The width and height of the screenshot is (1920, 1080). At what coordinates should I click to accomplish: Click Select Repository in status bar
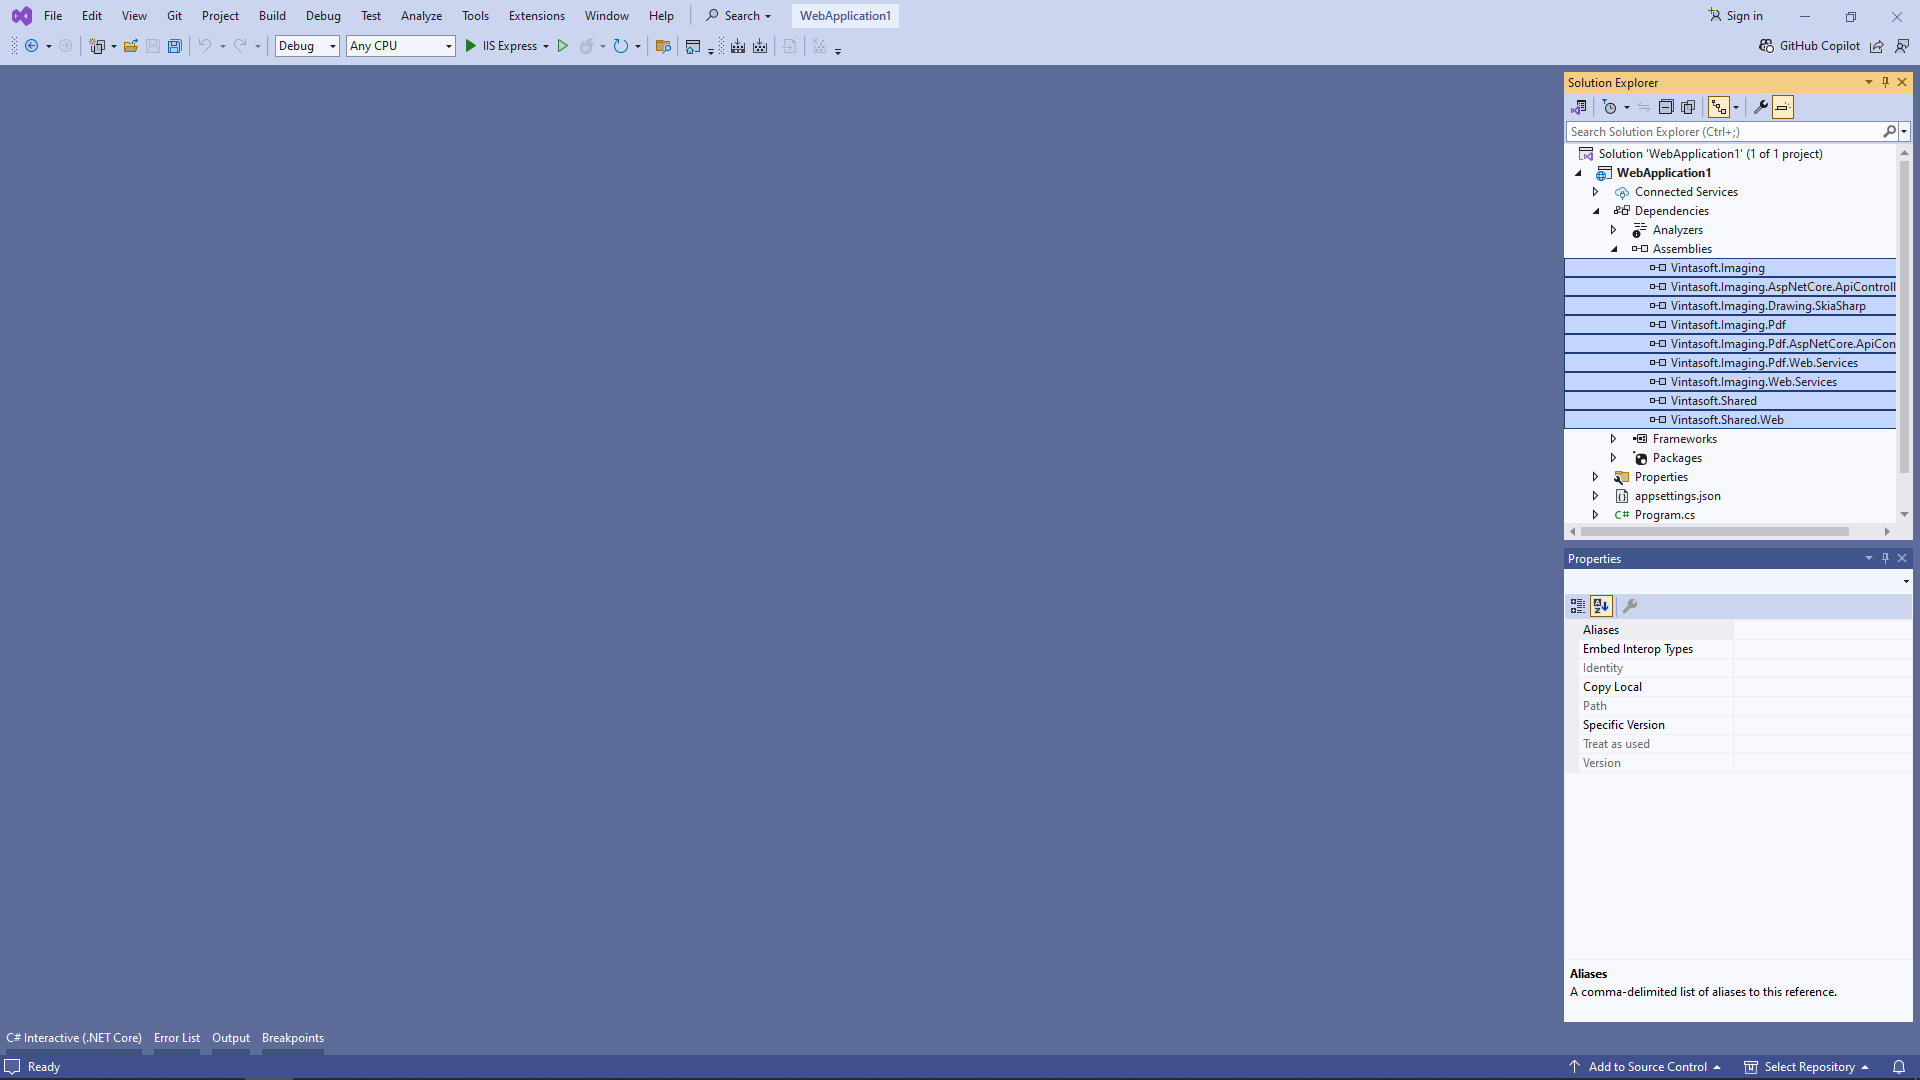[x=1807, y=1067]
